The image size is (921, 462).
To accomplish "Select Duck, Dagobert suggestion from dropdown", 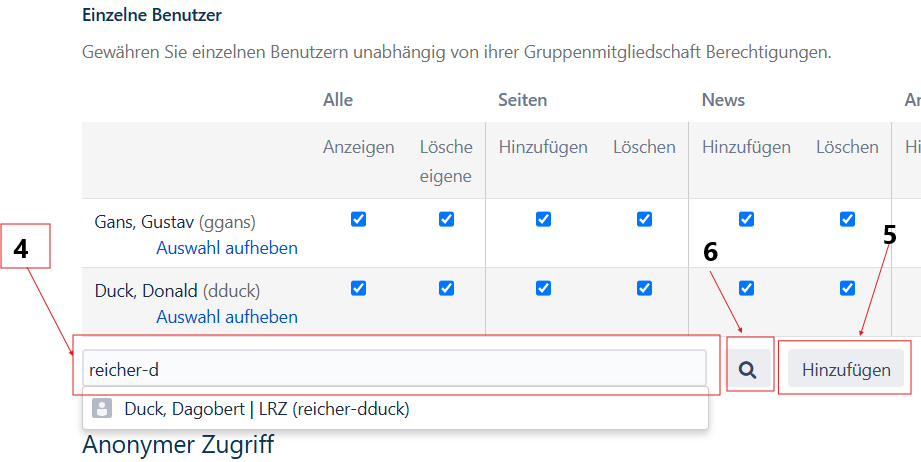I will coord(267,409).
